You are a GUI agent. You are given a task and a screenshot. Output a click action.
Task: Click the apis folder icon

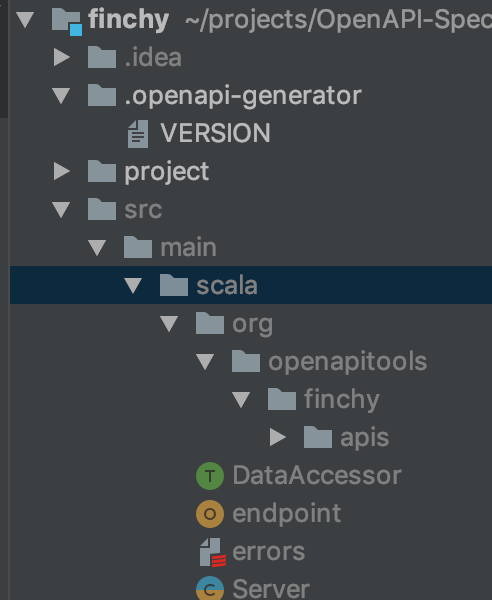(318, 437)
